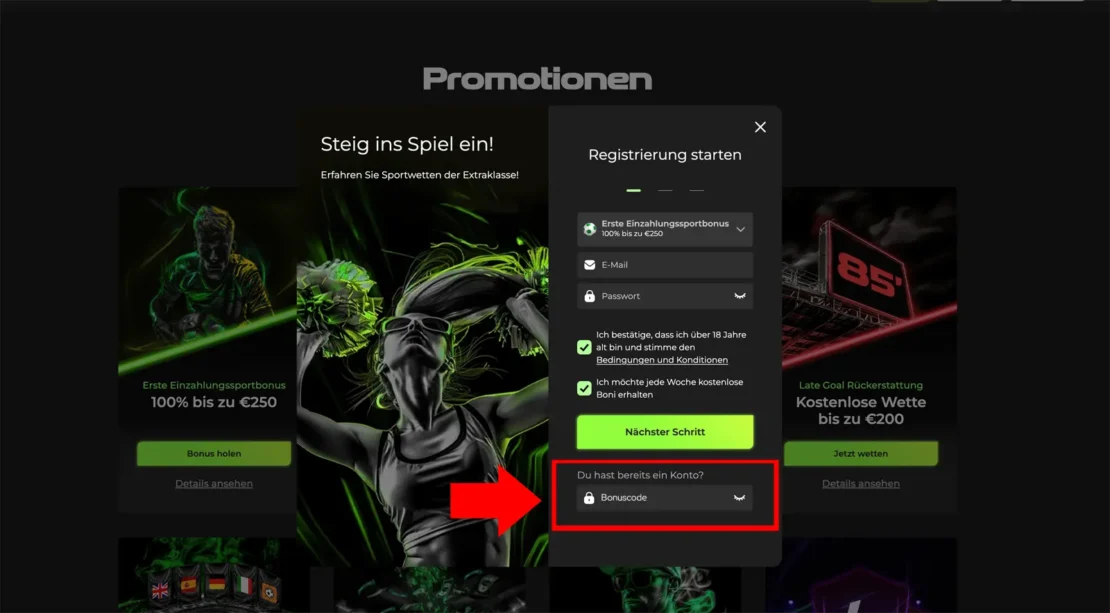
Task: Toggle password visibility eye icon in Passwort field
Action: coord(740,296)
